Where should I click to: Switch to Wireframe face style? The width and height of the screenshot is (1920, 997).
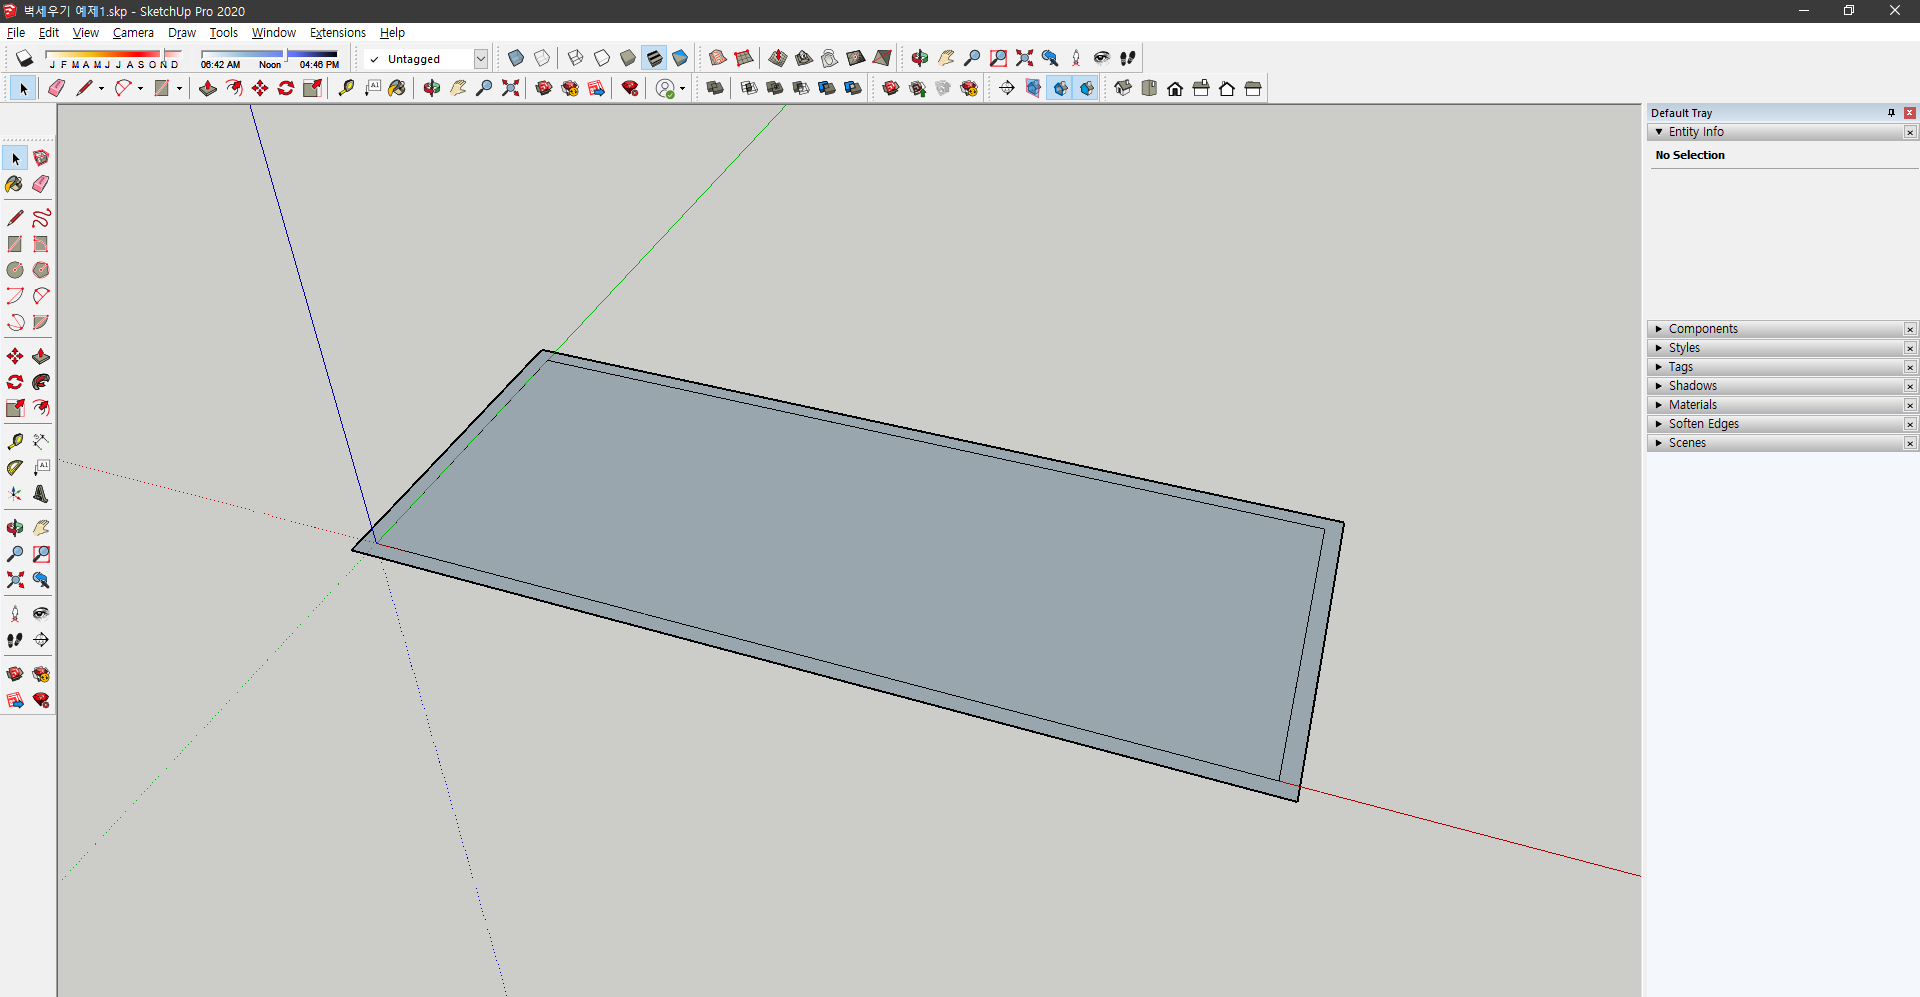coord(576,58)
